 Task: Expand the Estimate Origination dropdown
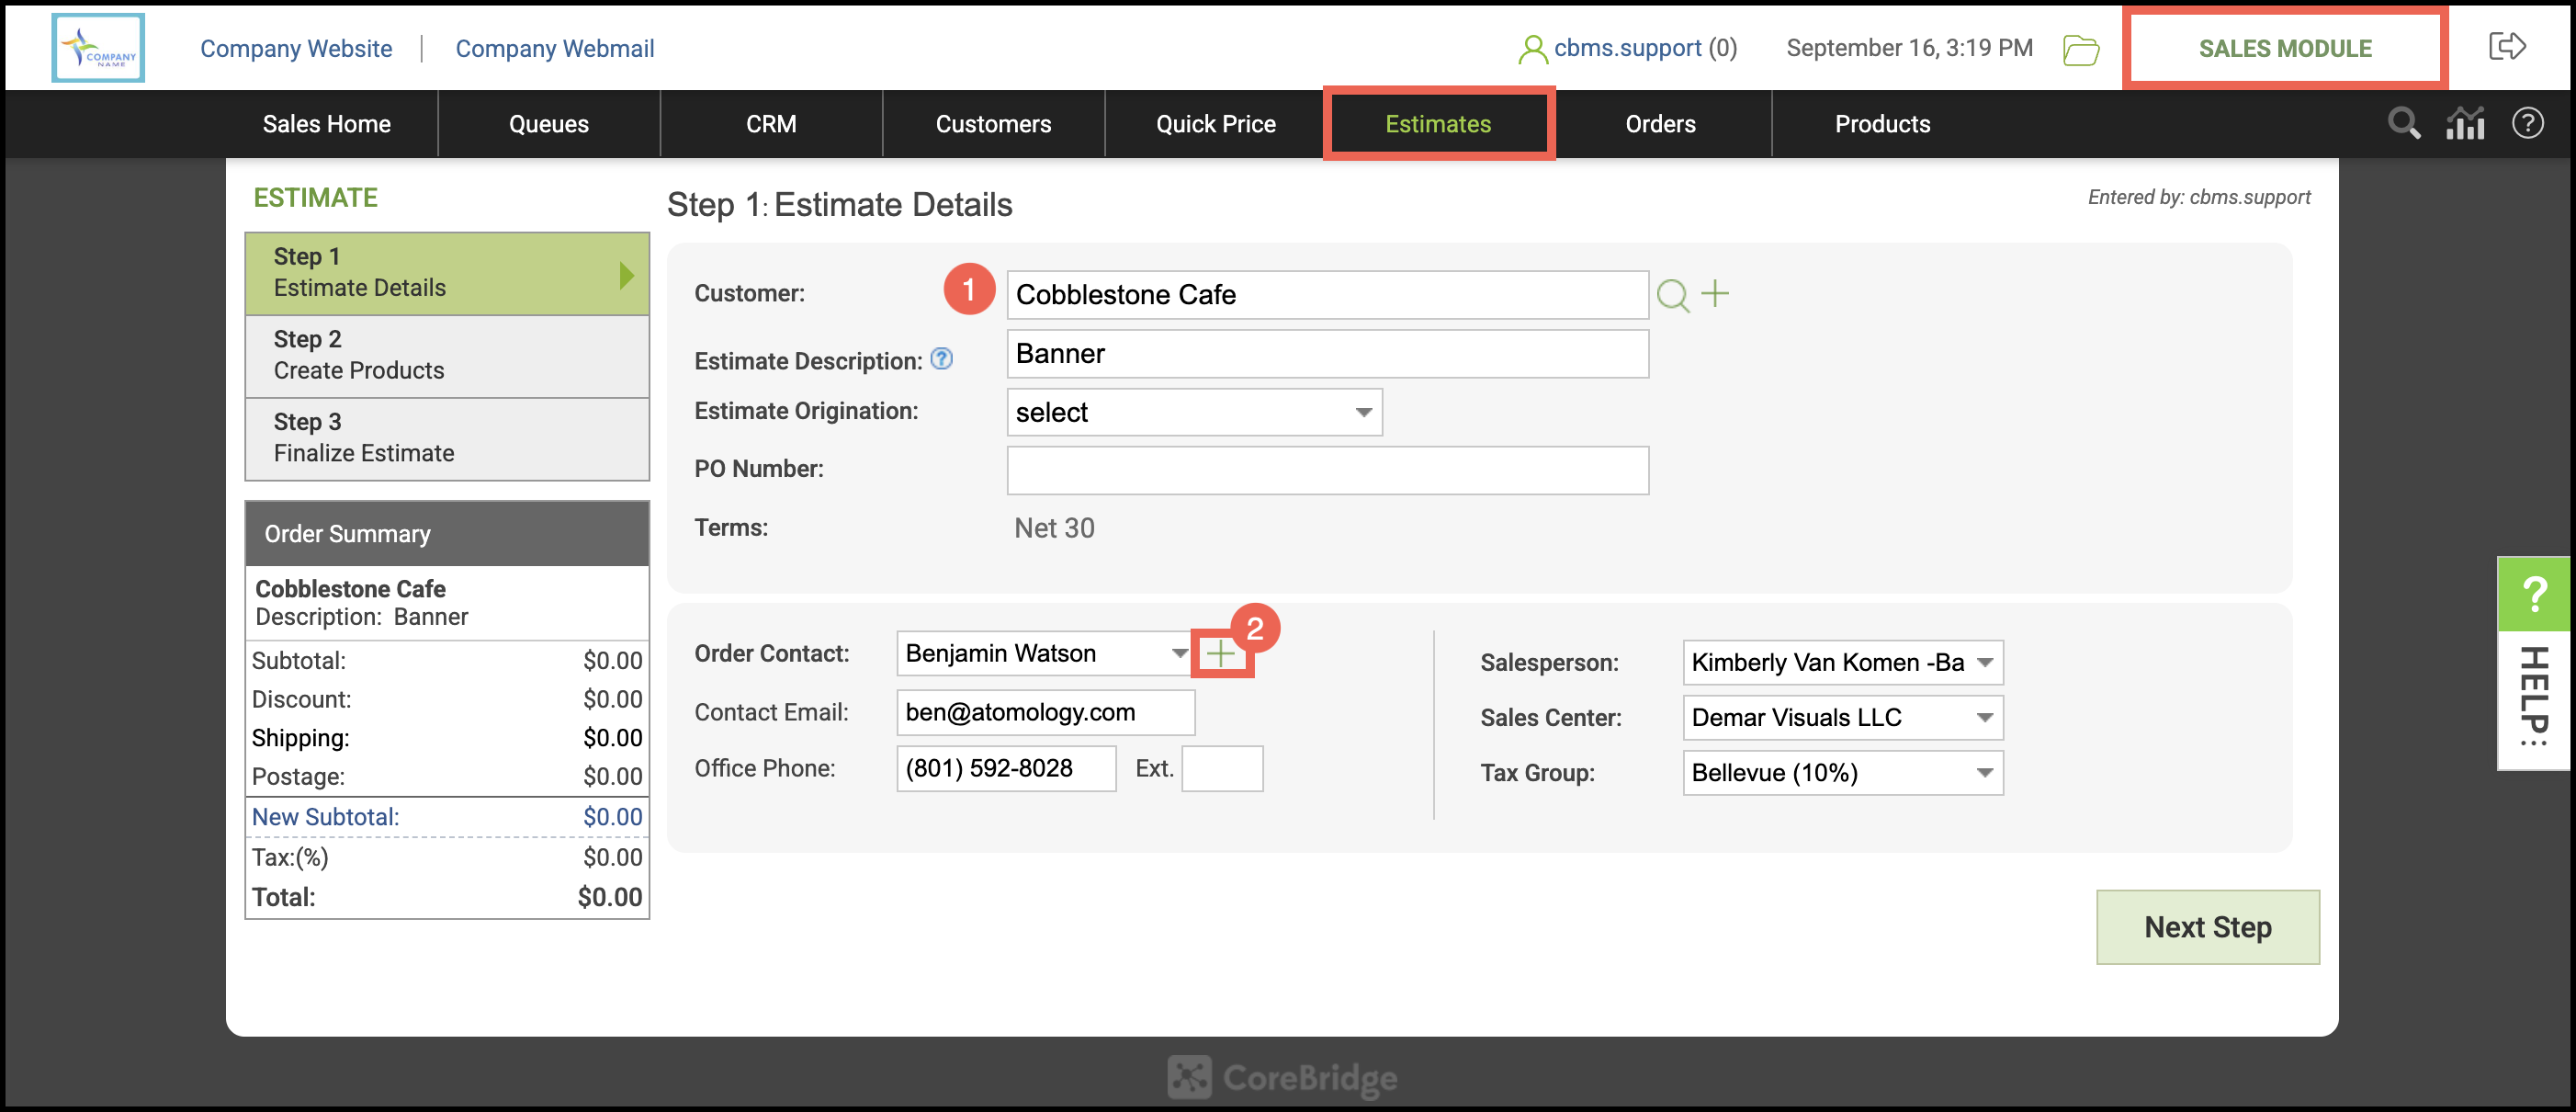point(1194,412)
